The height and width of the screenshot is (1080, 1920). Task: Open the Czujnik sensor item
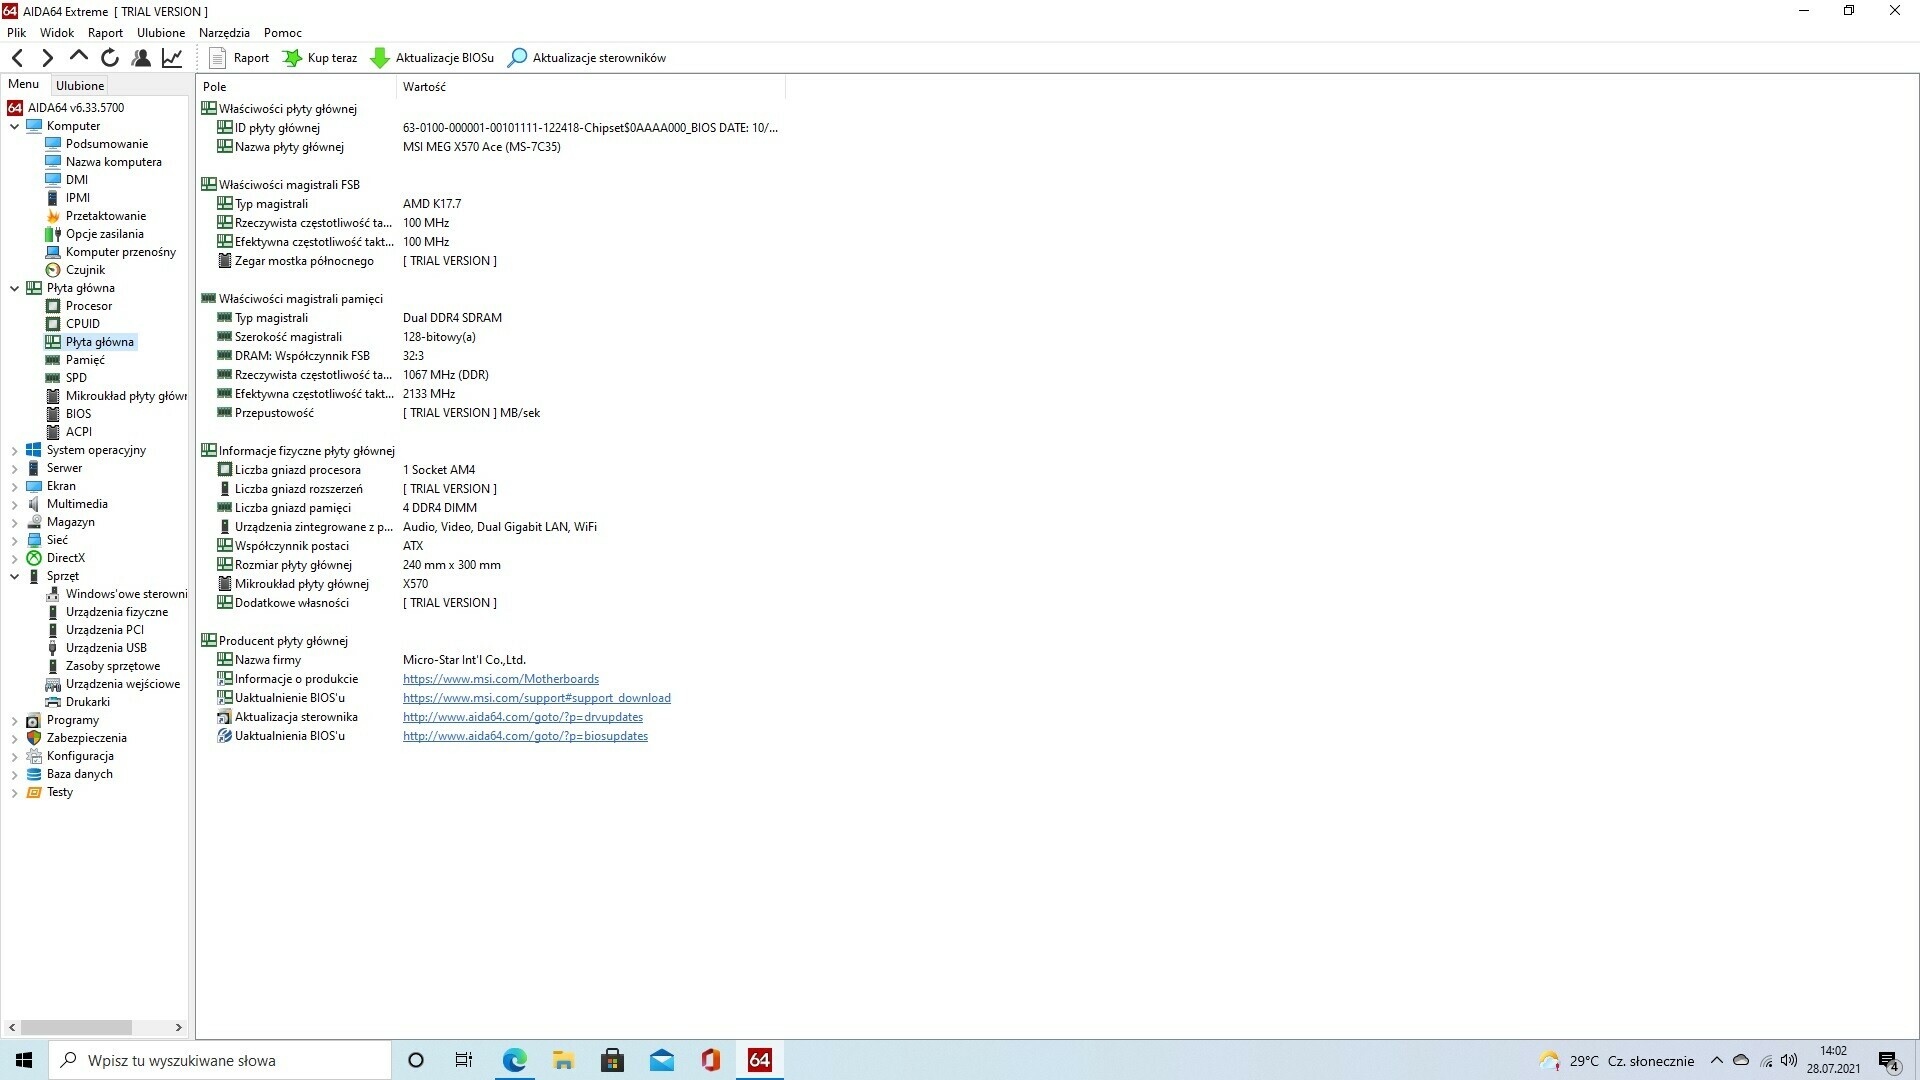point(85,270)
